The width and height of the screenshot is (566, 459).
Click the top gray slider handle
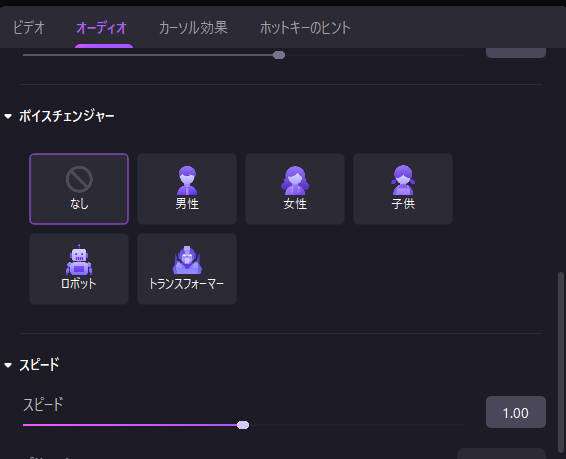(x=279, y=55)
